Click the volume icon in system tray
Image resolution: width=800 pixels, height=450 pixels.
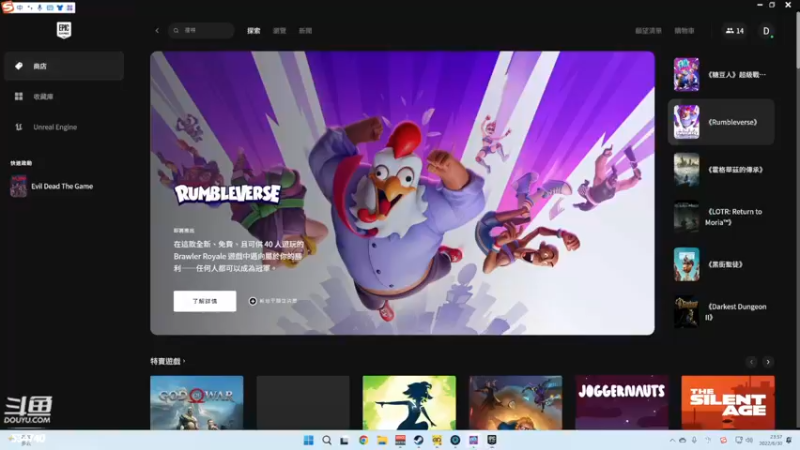749,440
